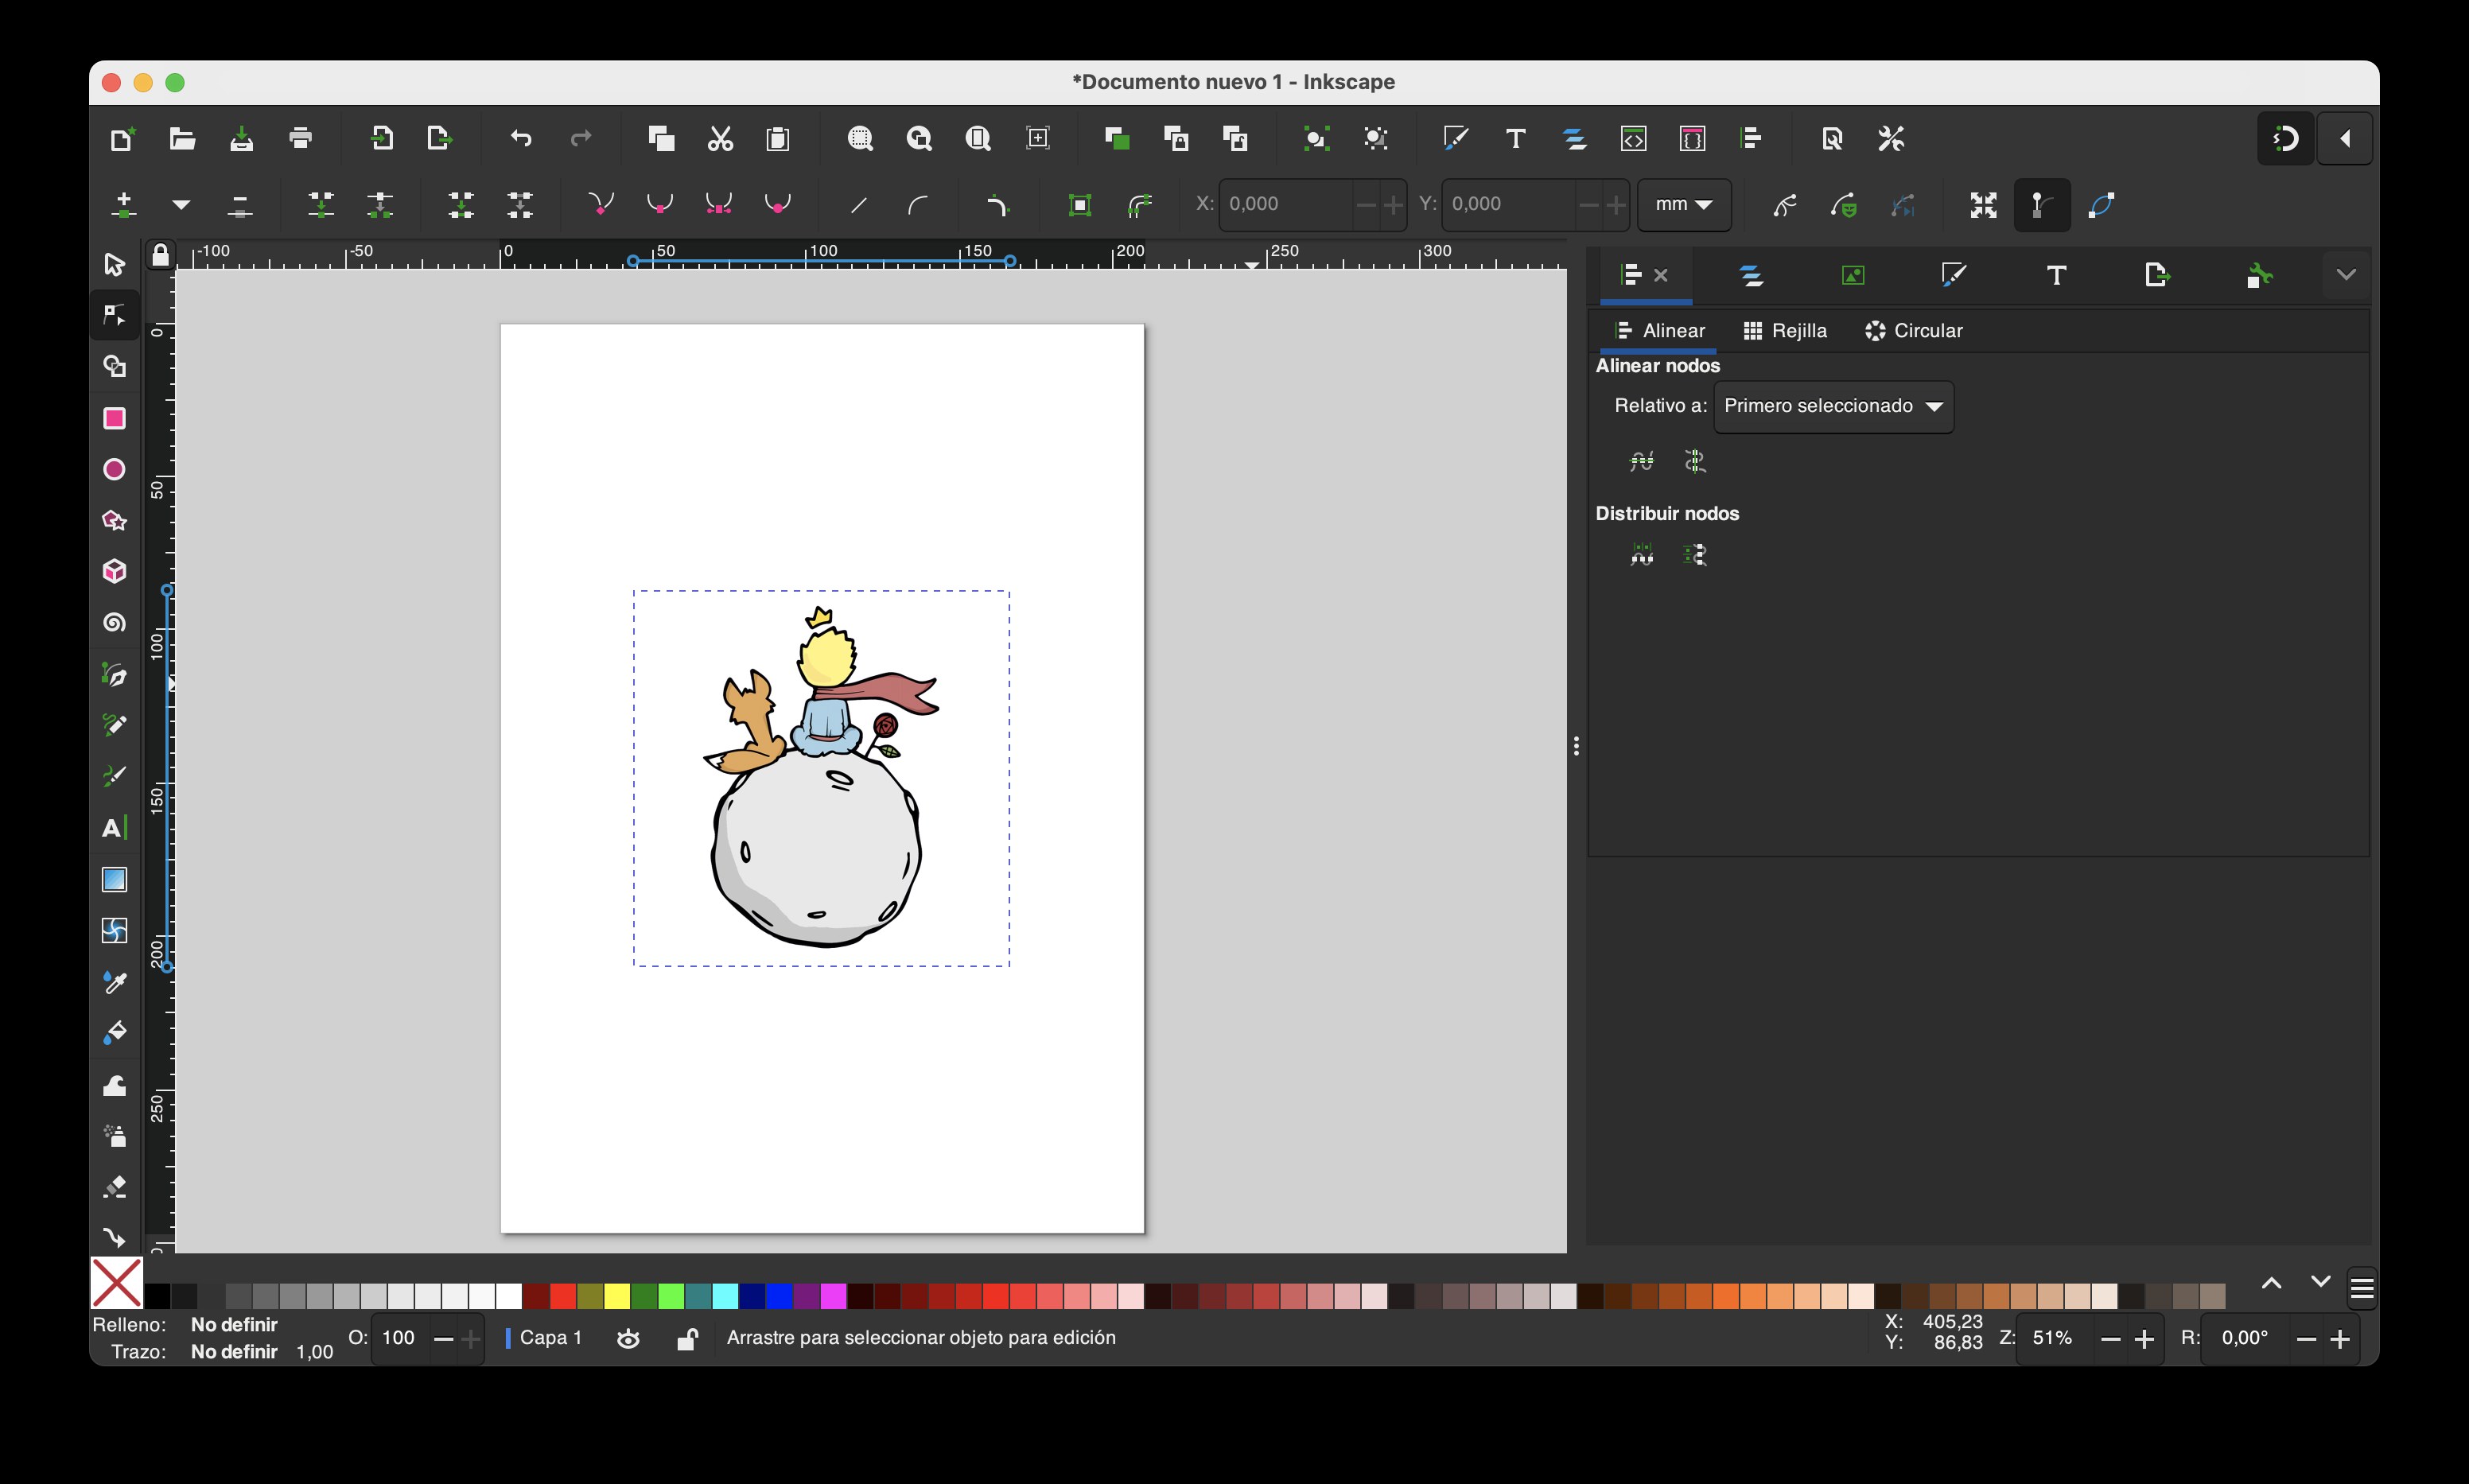Toggle show transformation handles for nodes
The width and height of the screenshot is (2469, 1484).
pyautogui.click(x=1983, y=205)
